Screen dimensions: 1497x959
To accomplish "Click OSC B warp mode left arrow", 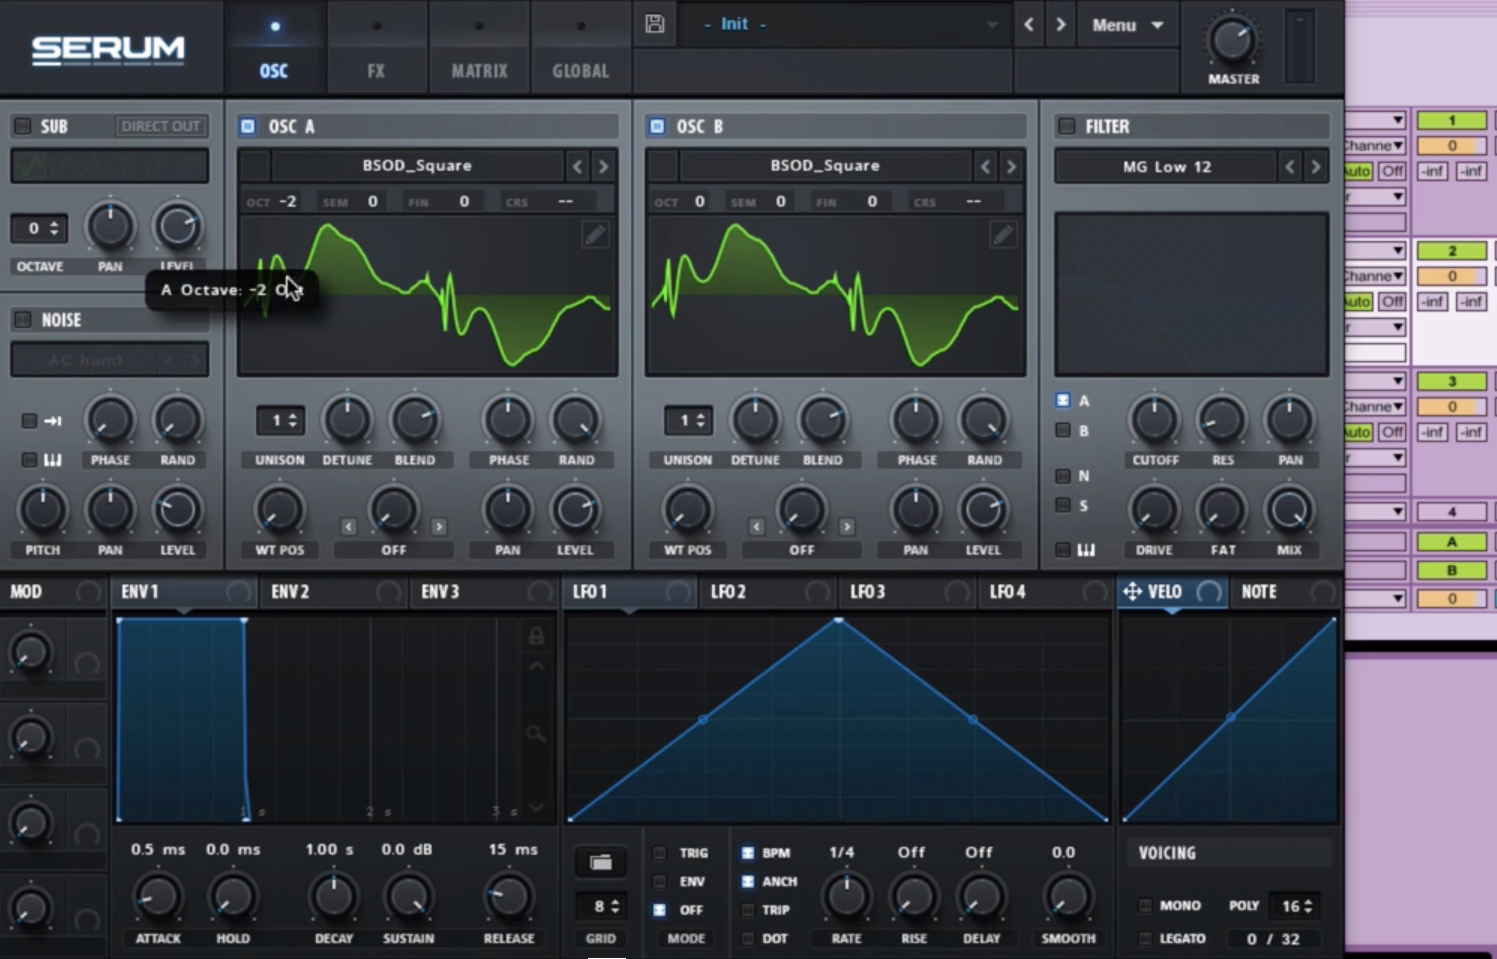I will [756, 526].
